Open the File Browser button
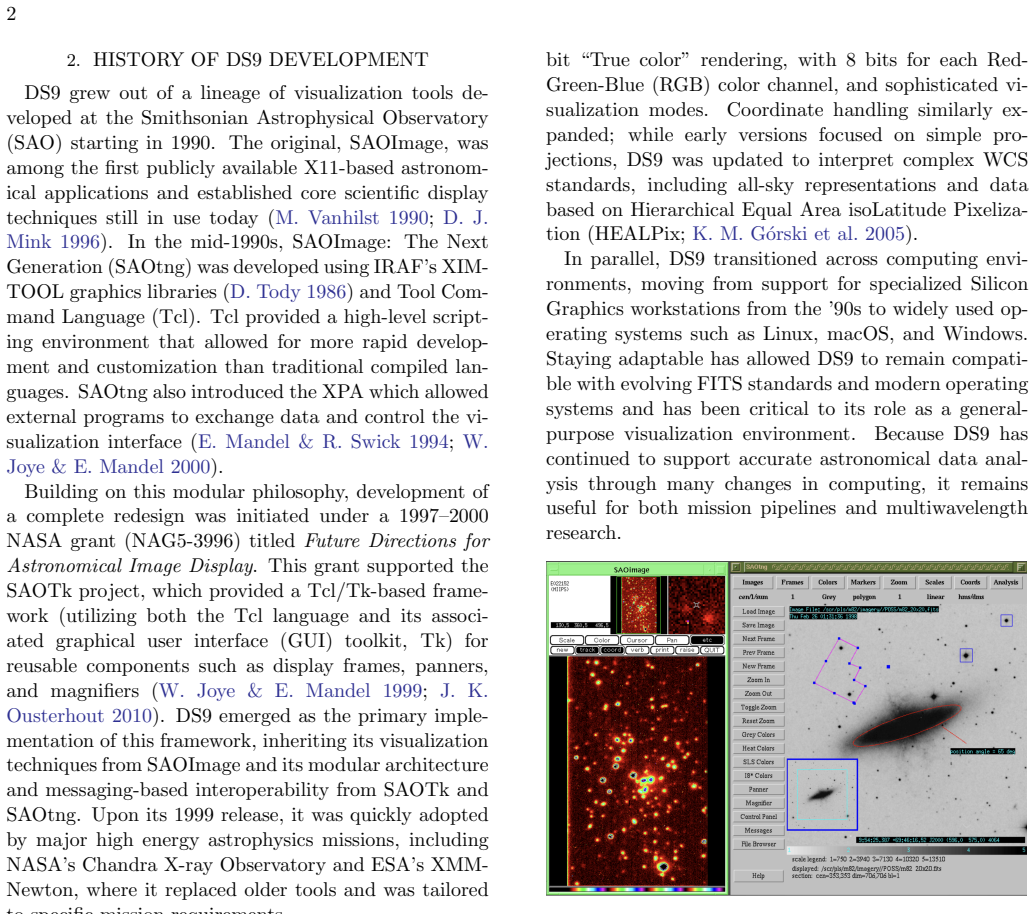Image resolution: width=1035 pixels, height=914 pixels. pyautogui.click(x=758, y=844)
